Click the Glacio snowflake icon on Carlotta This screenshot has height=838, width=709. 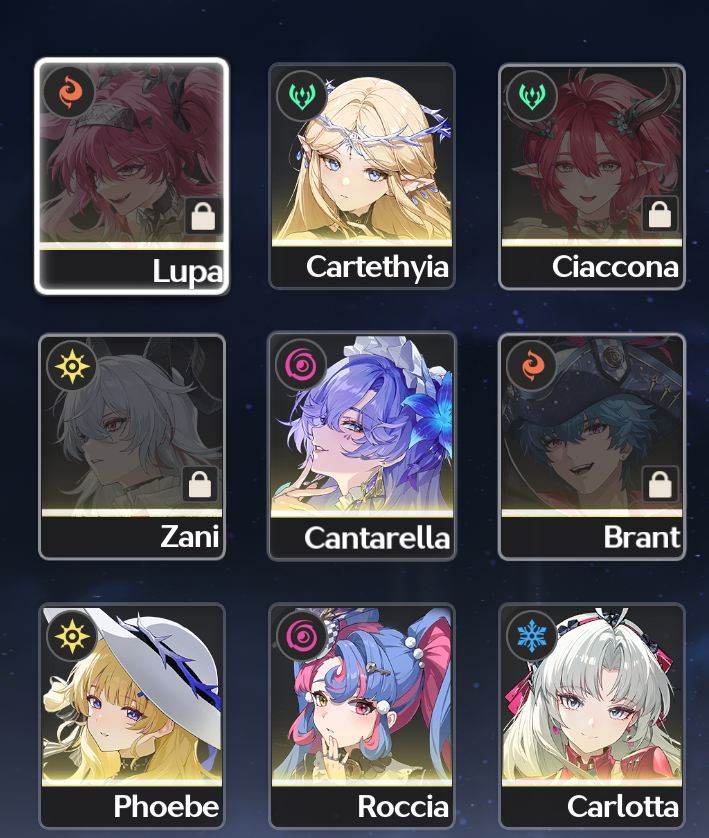tap(532, 636)
